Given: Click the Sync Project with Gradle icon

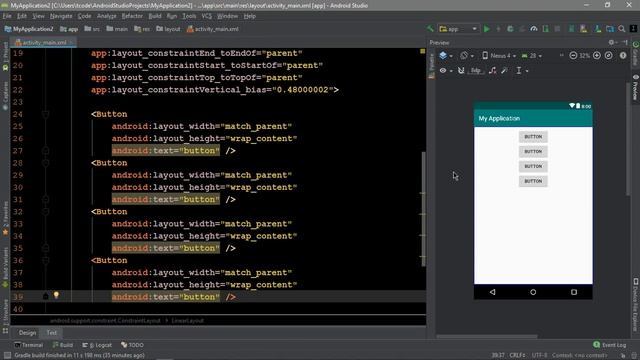Looking at the screenshot, I should point(571,29).
